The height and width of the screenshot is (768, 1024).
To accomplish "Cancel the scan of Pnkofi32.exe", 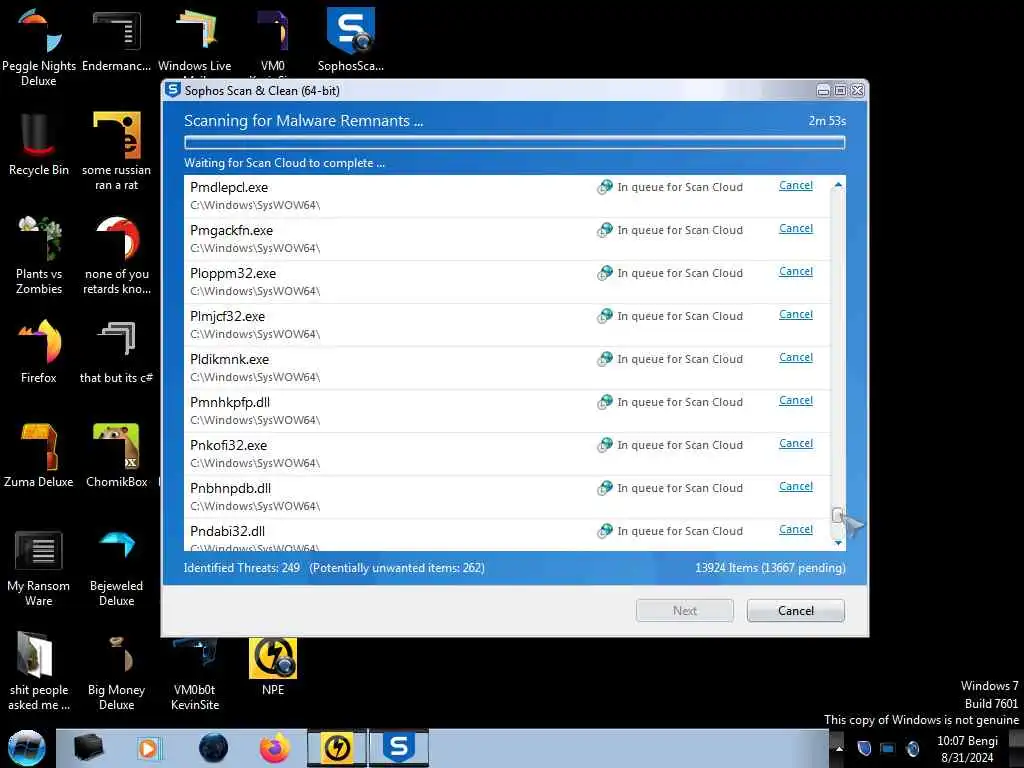I will (795, 443).
